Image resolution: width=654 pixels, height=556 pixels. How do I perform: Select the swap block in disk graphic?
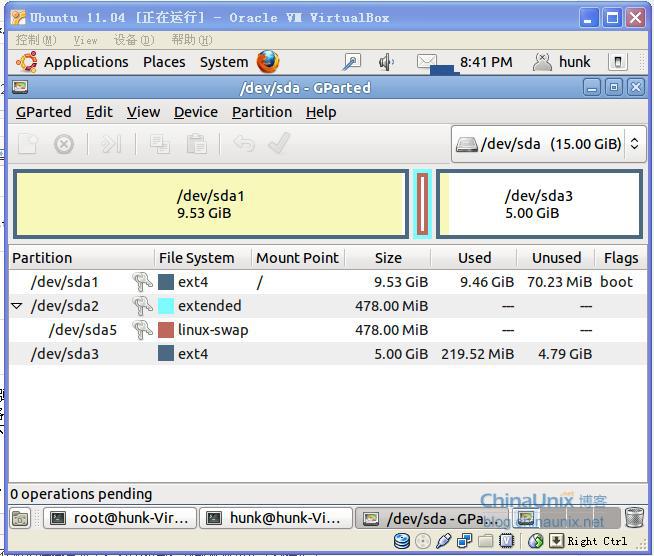click(x=422, y=204)
